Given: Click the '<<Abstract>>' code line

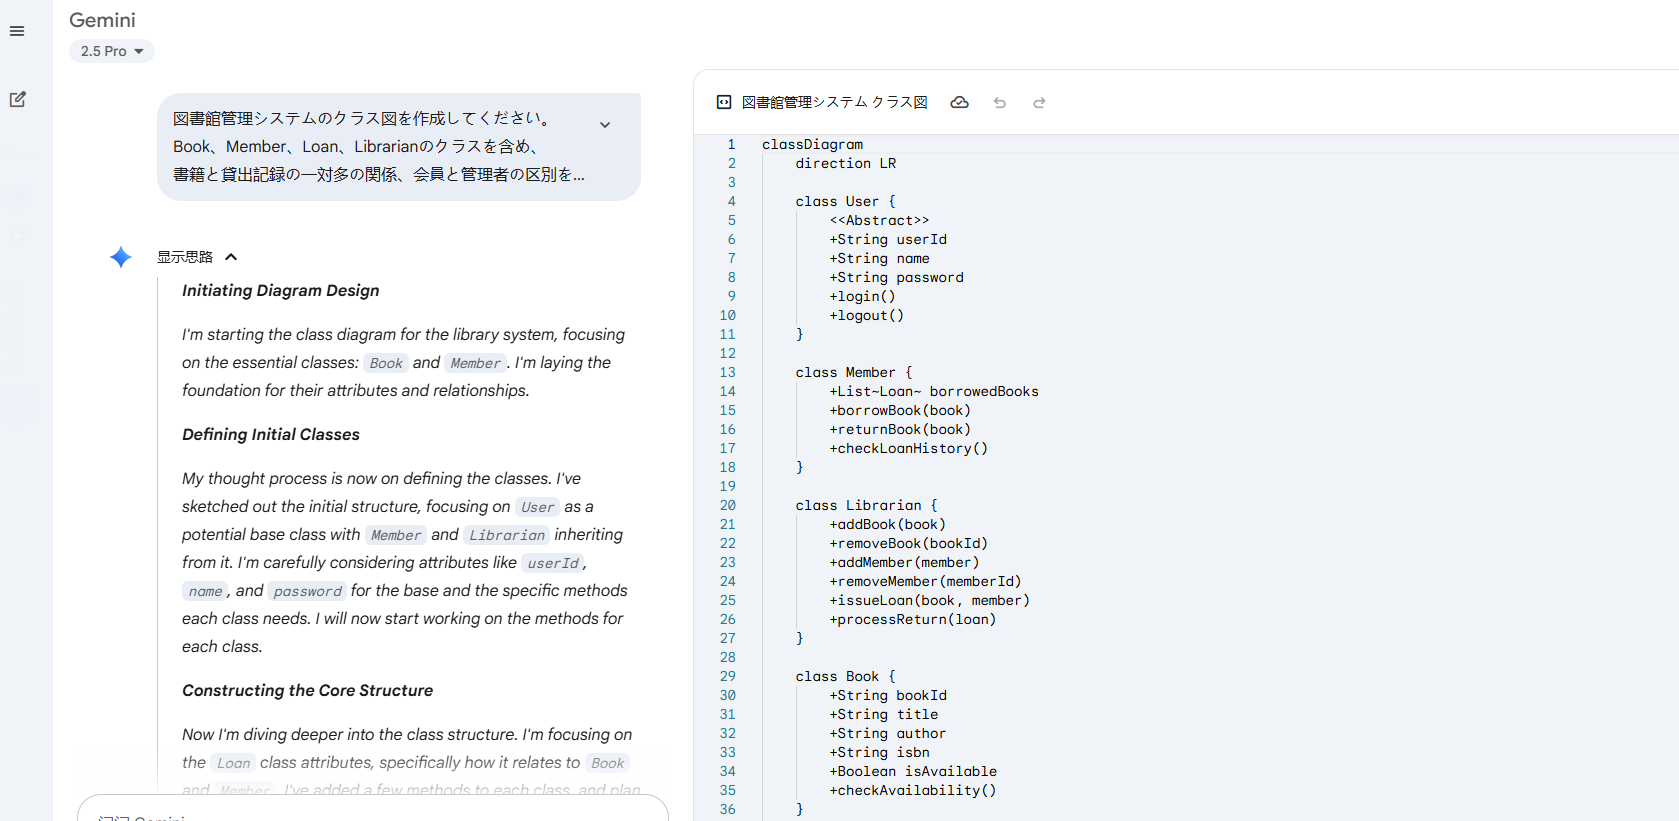Looking at the screenshot, I should coord(879,220).
